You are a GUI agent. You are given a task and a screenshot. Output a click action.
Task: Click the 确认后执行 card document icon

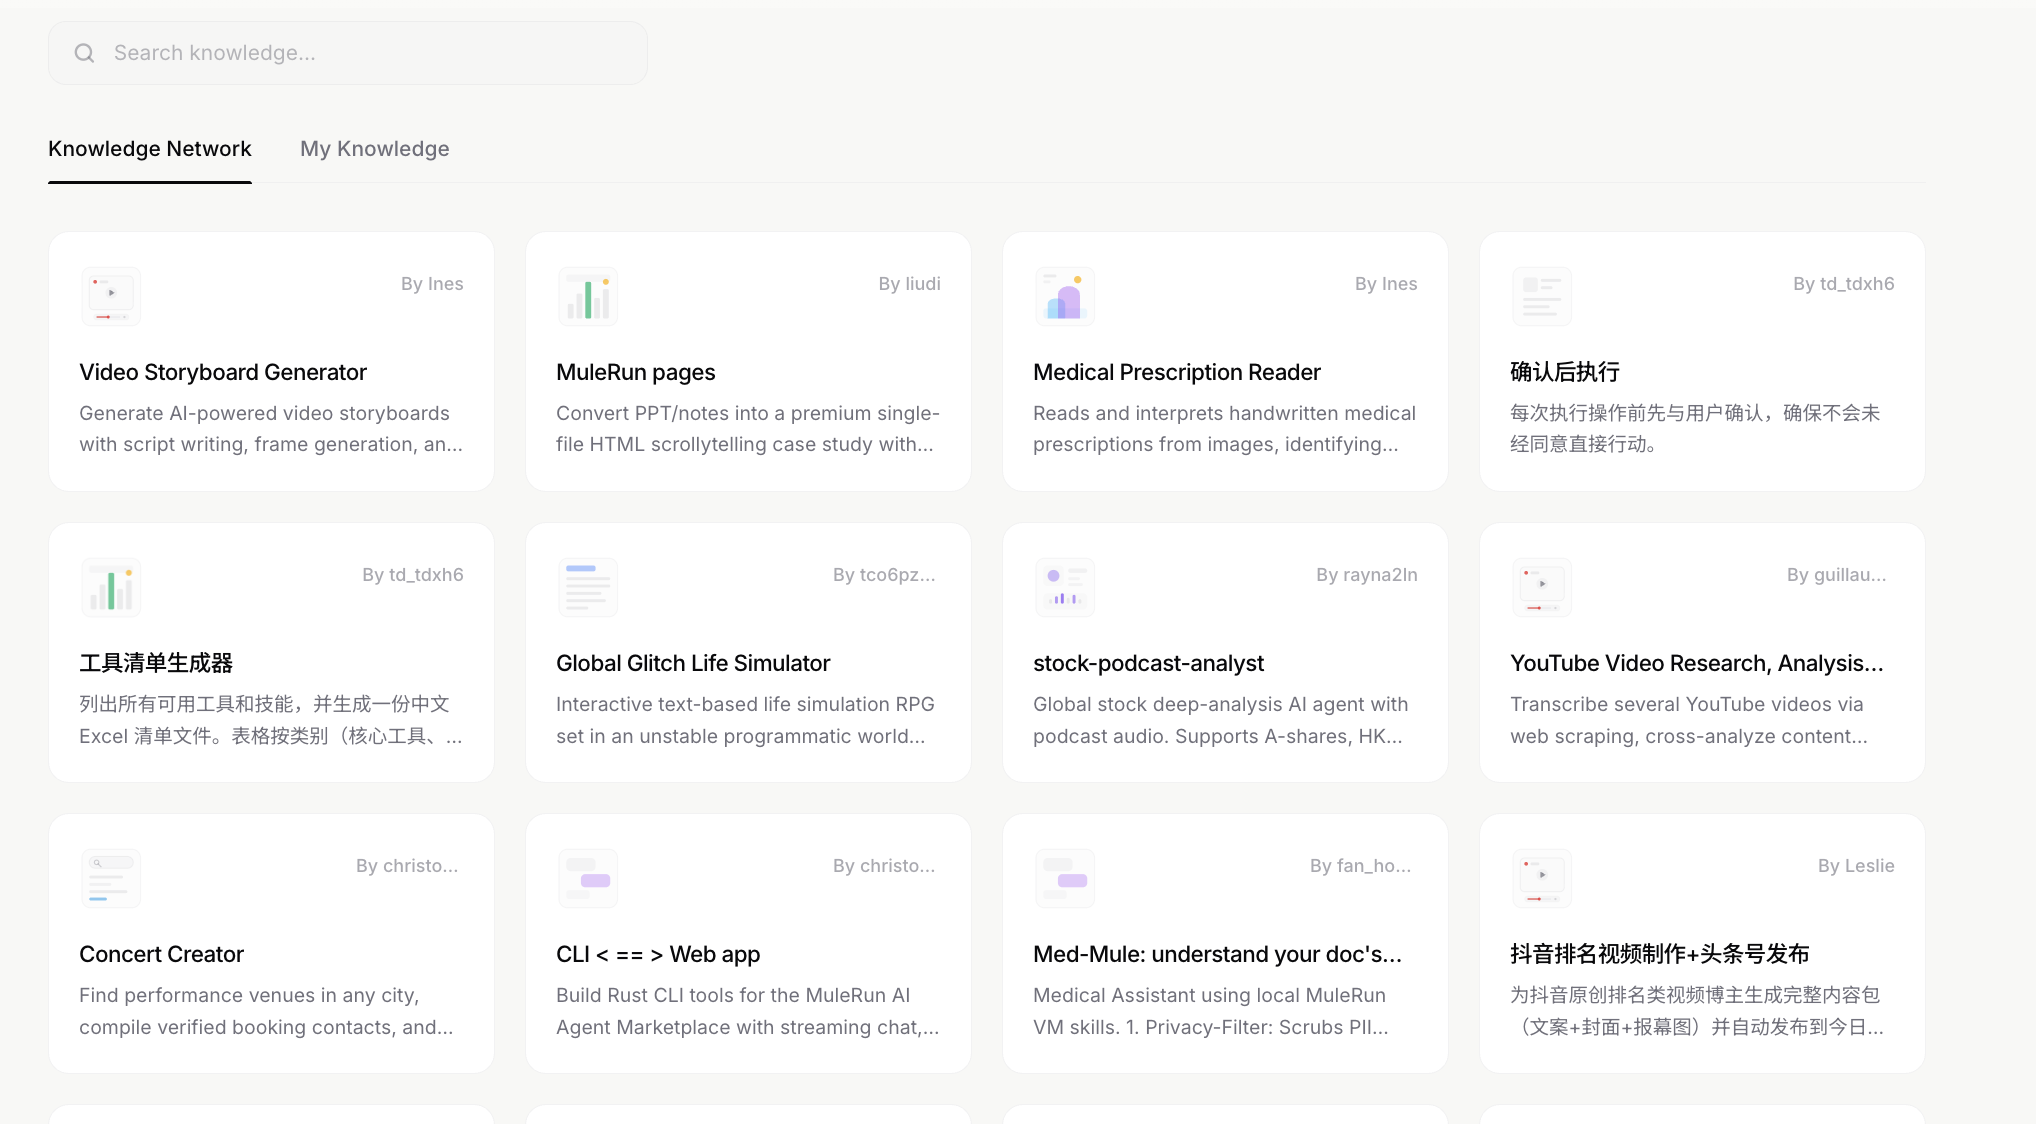pyautogui.click(x=1542, y=297)
